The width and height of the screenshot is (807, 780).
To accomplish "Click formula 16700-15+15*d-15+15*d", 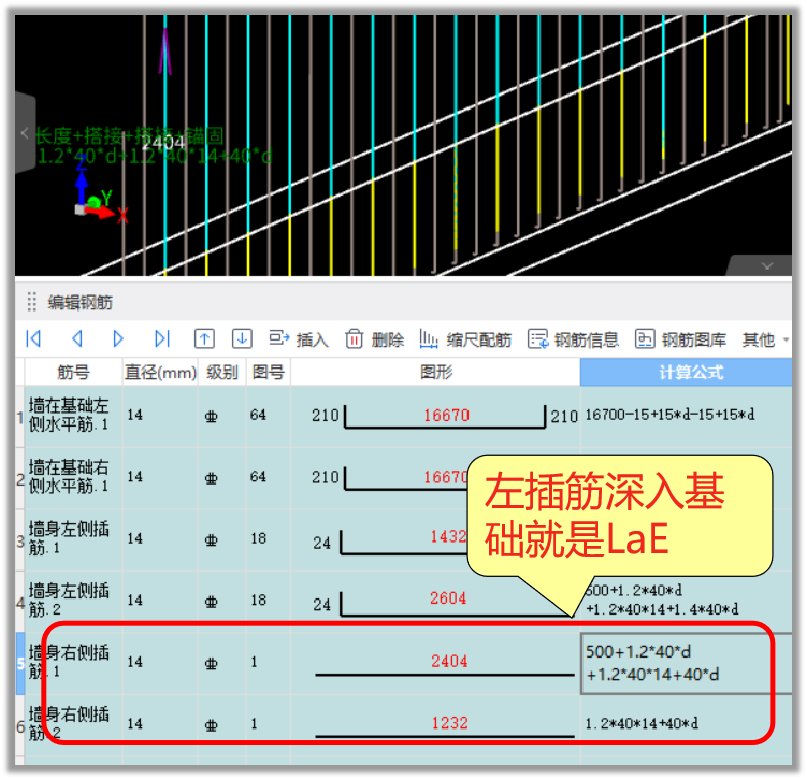I will click(670, 414).
